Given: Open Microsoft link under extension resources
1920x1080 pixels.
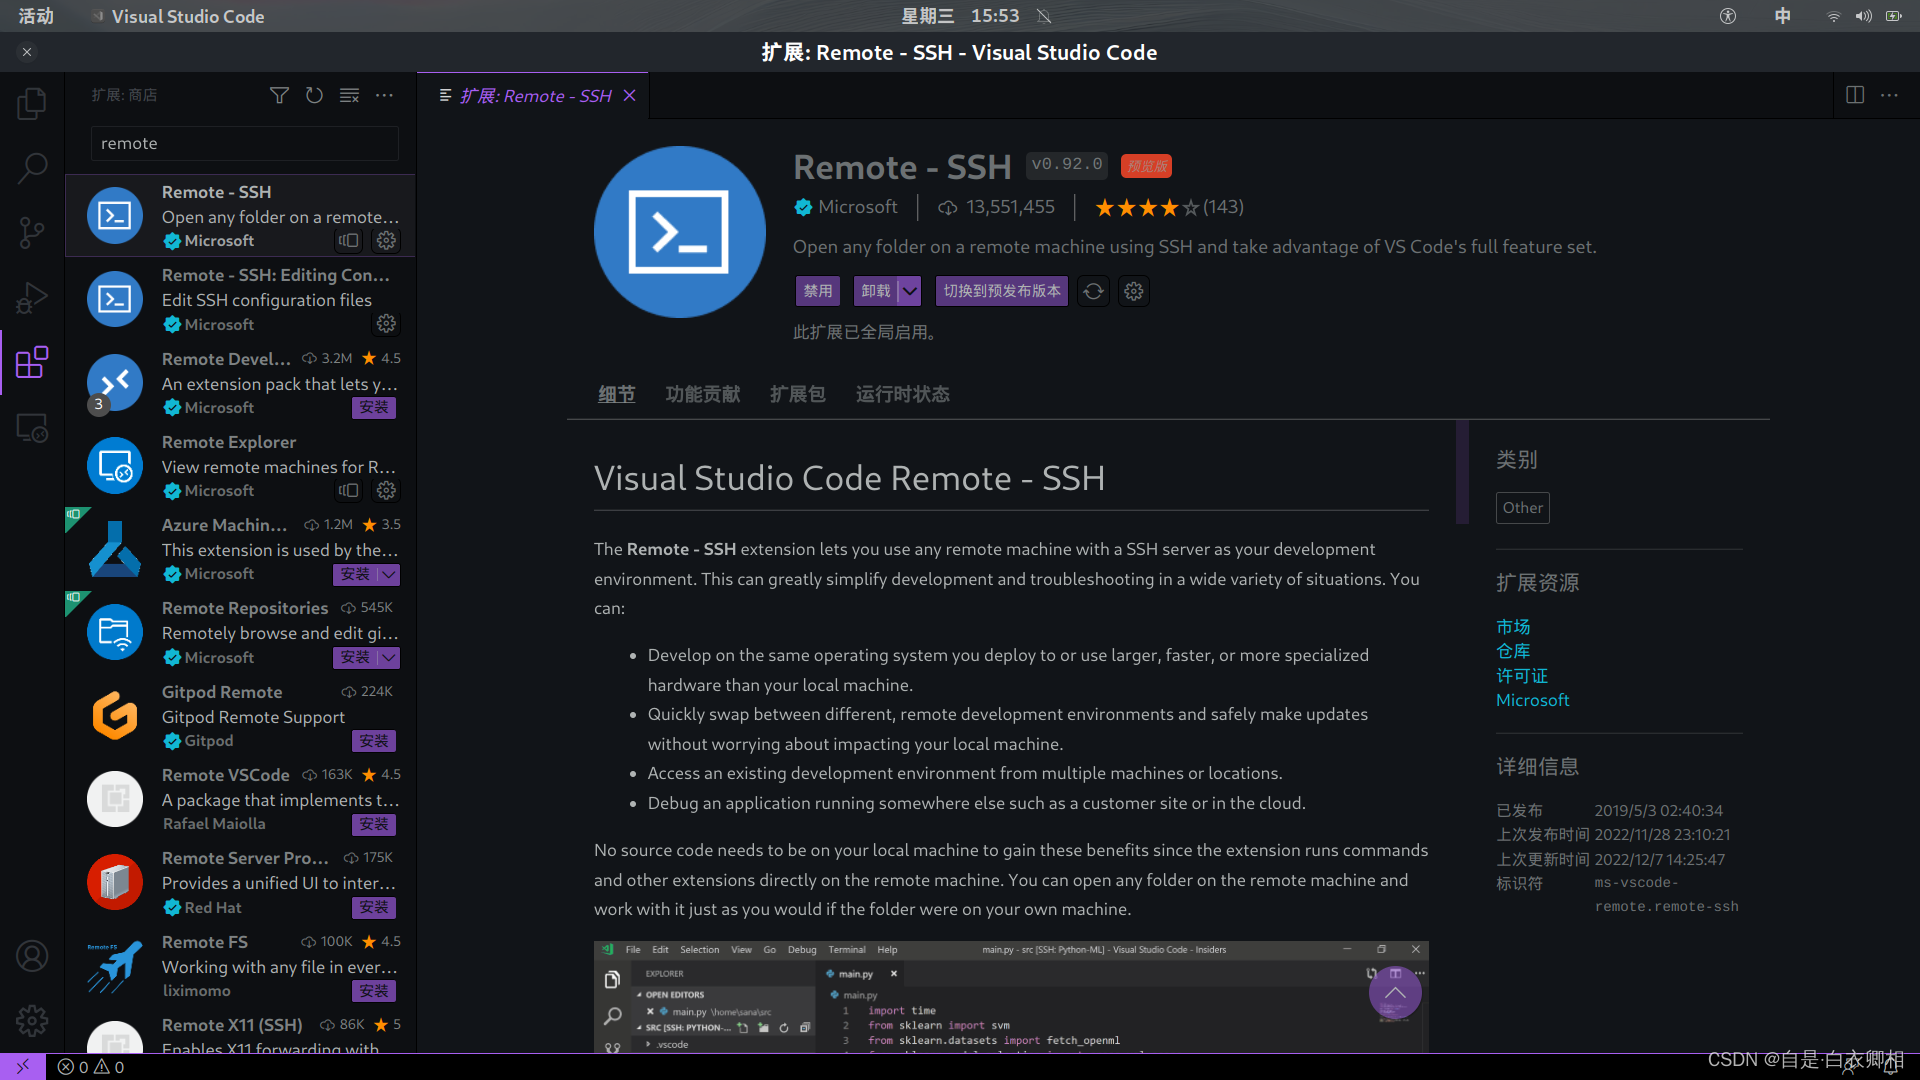Looking at the screenshot, I should click(1532, 700).
